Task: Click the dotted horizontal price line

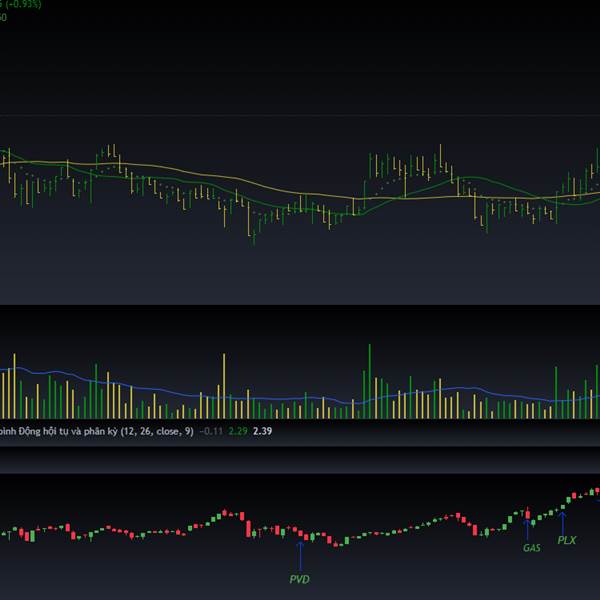Action: 300,115
